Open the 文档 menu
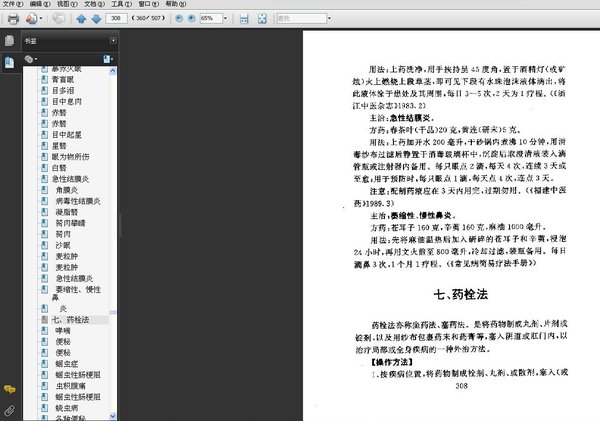Viewport: 600px width, 421px height. click(95, 4)
